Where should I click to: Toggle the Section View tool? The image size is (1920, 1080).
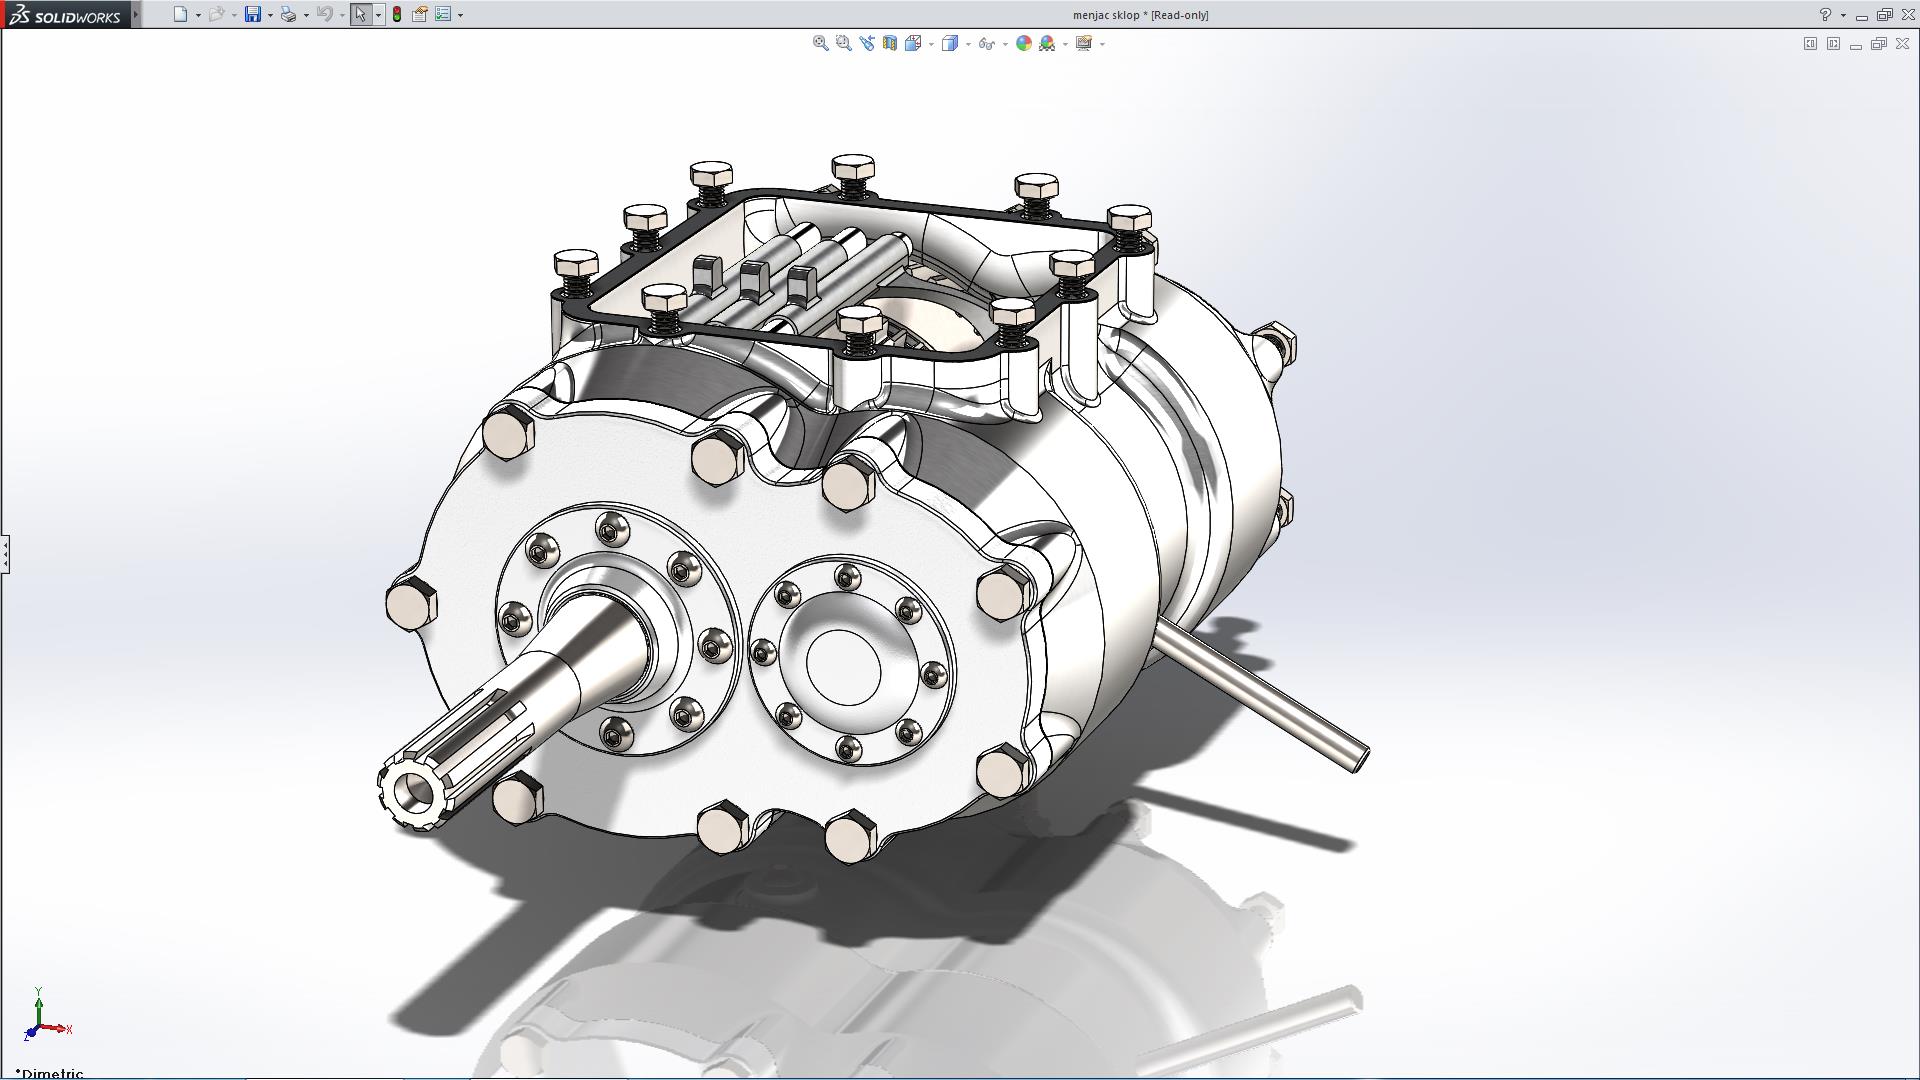coord(889,43)
